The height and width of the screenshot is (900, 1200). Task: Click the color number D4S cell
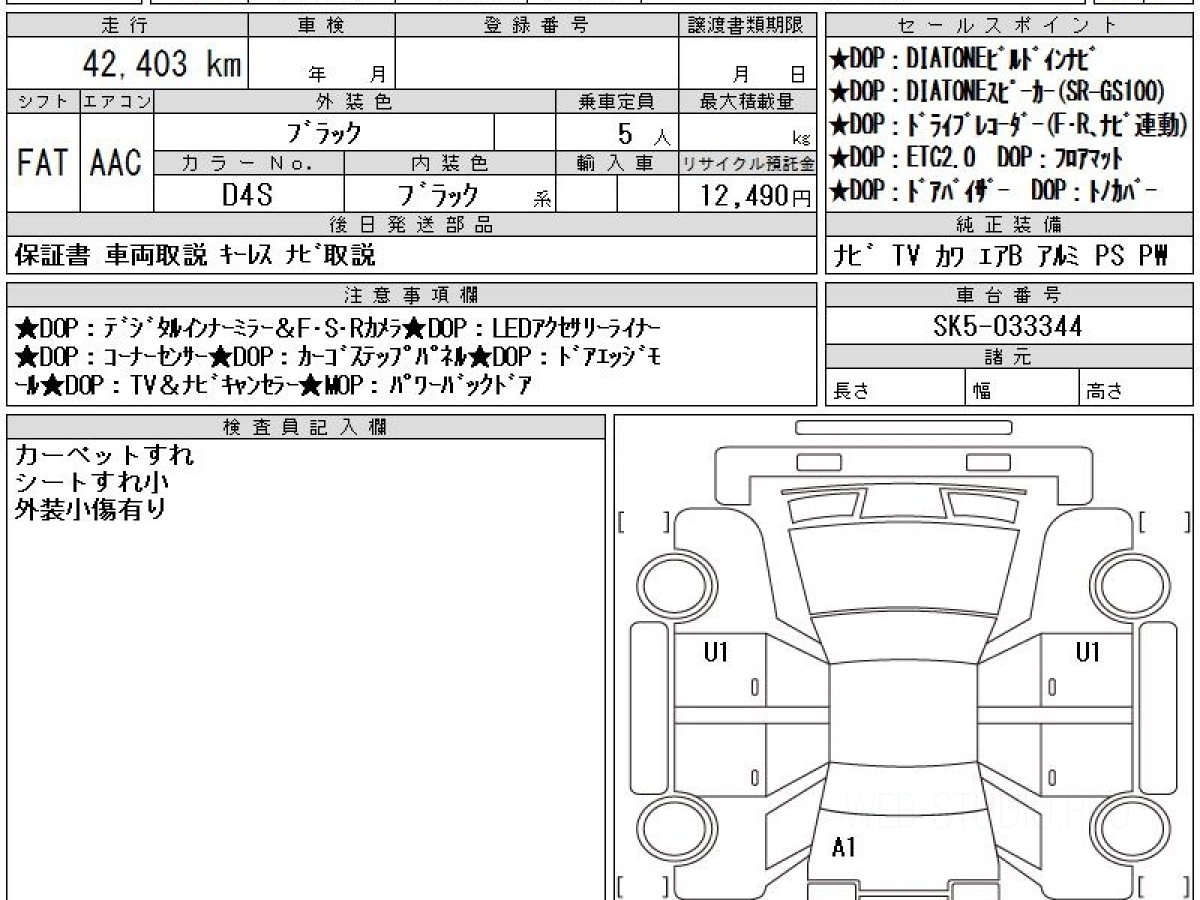[248, 194]
